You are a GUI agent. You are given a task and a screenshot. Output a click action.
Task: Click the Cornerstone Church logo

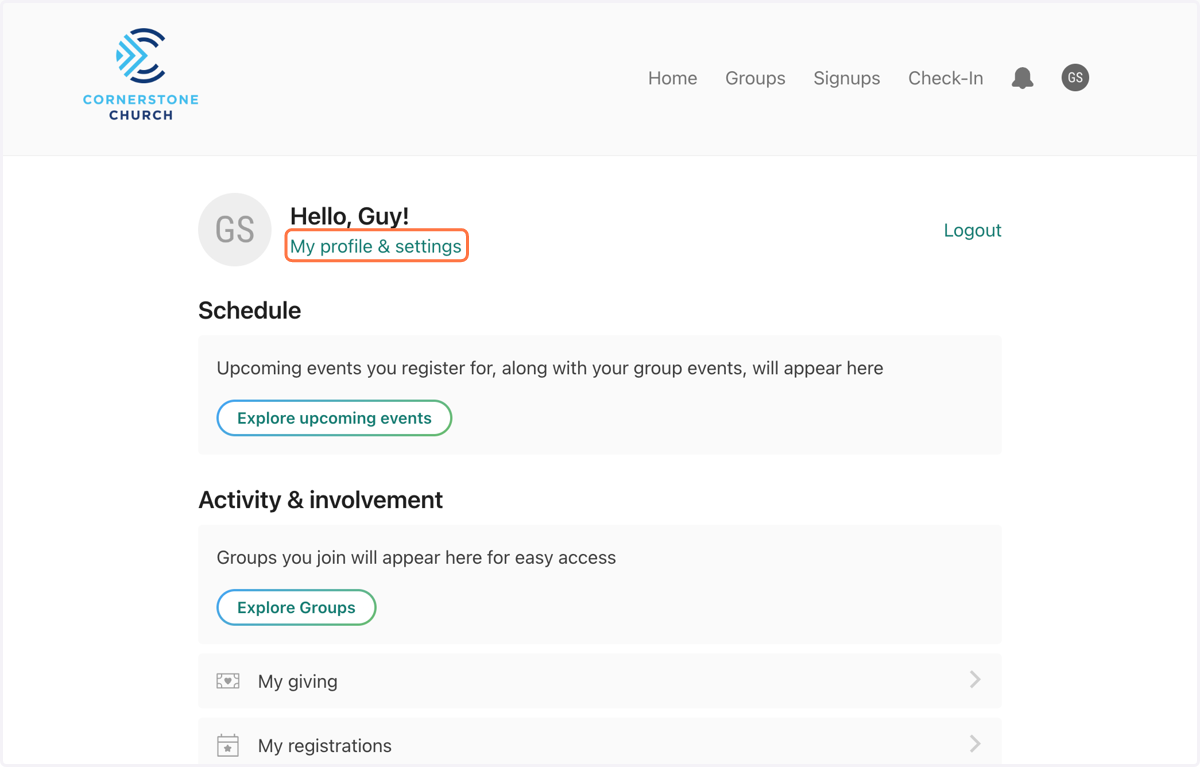(141, 74)
